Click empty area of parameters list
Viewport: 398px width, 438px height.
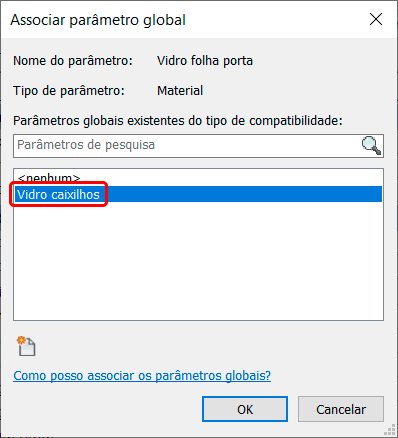pyautogui.click(x=198, y=260)
